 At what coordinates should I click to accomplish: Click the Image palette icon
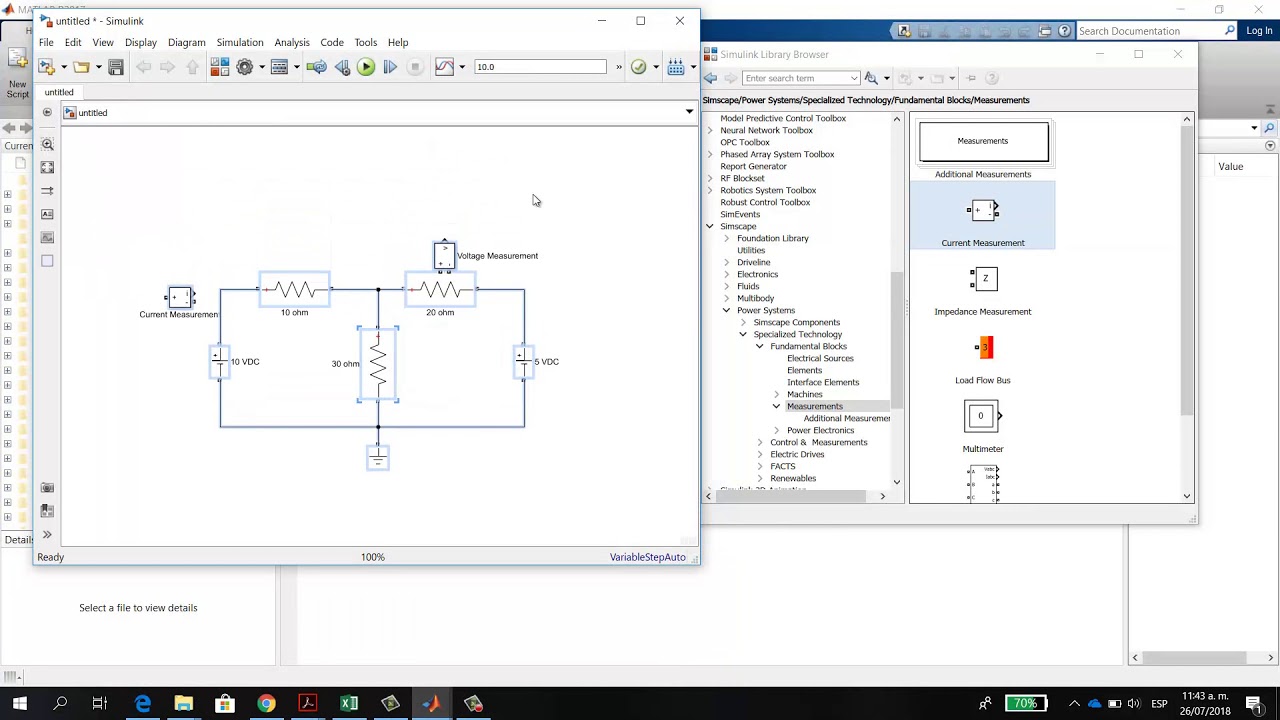(47, 237)
